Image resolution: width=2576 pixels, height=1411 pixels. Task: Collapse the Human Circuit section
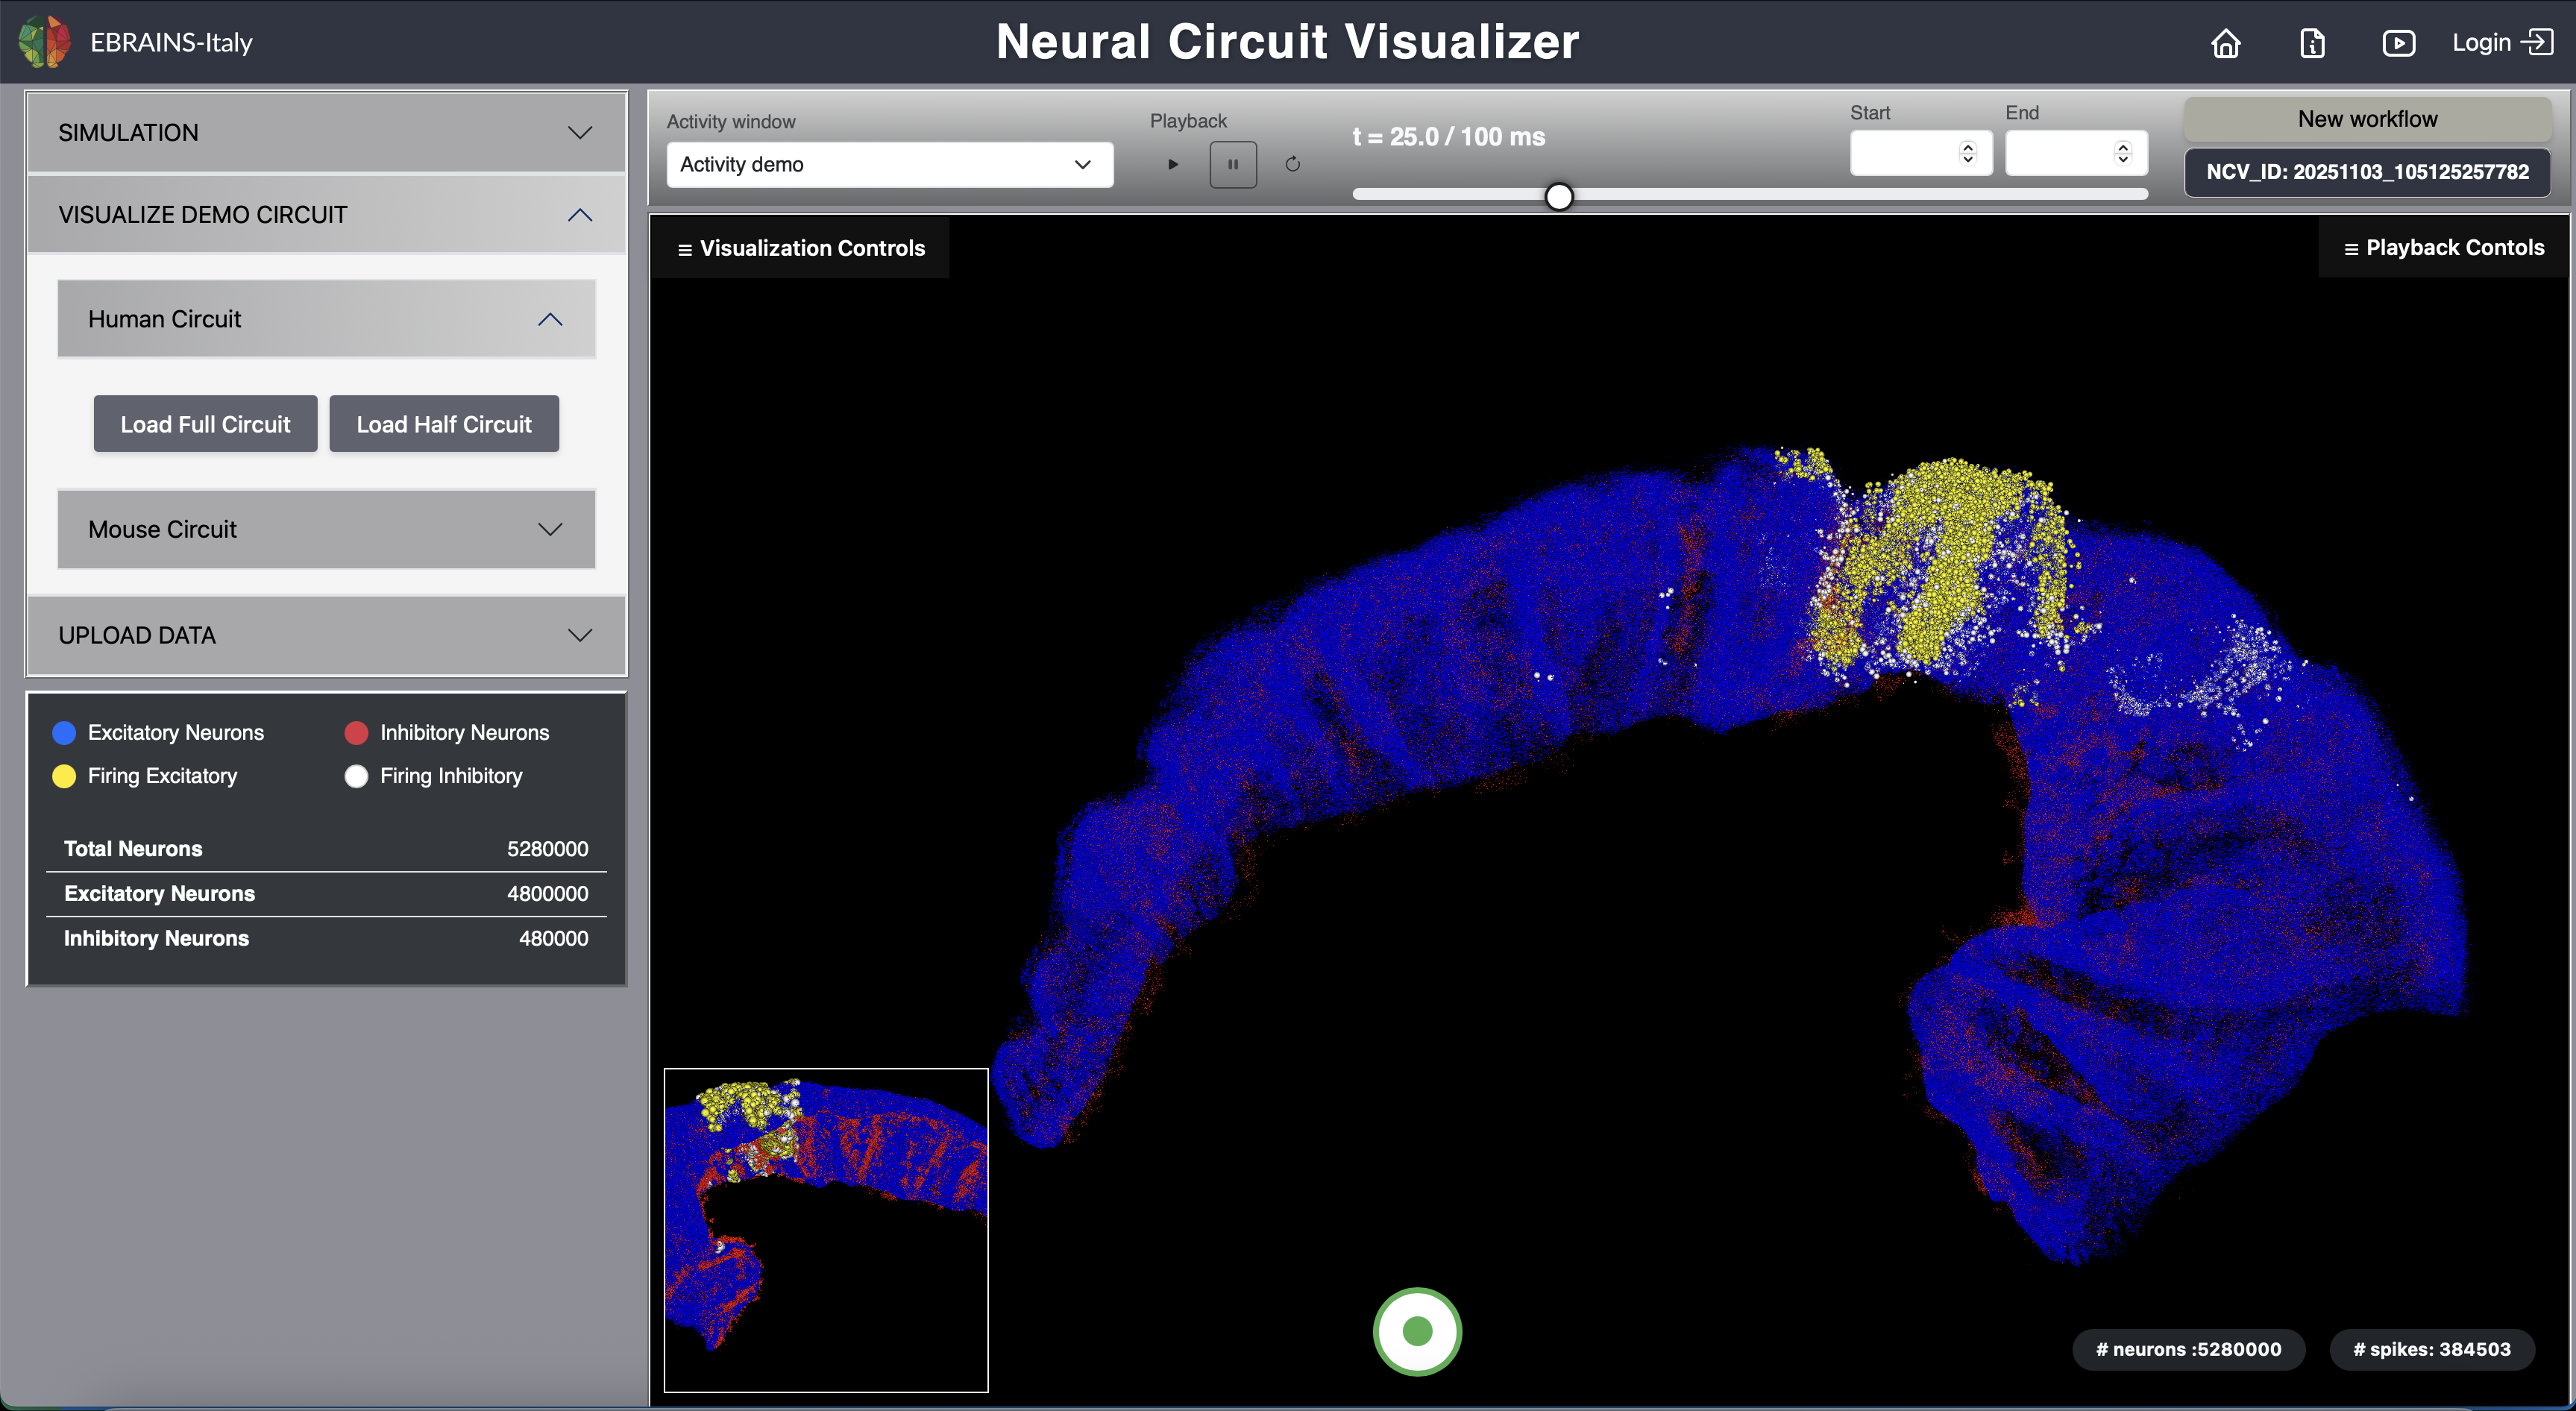click(x=548, y=319)
